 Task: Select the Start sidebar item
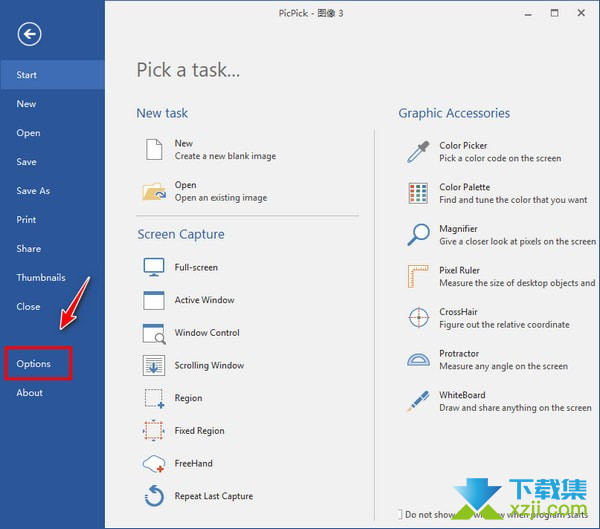(x=52, y=75)
